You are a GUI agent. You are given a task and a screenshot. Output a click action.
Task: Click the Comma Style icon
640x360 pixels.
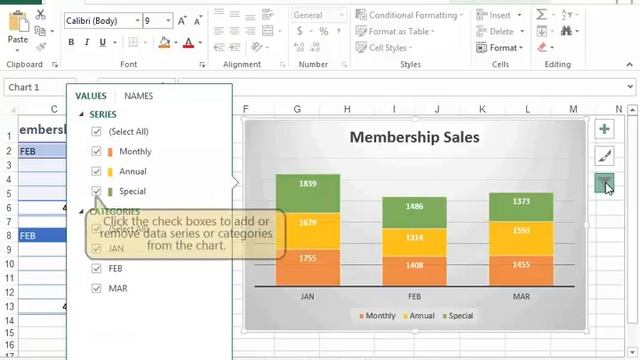(339, 31)
